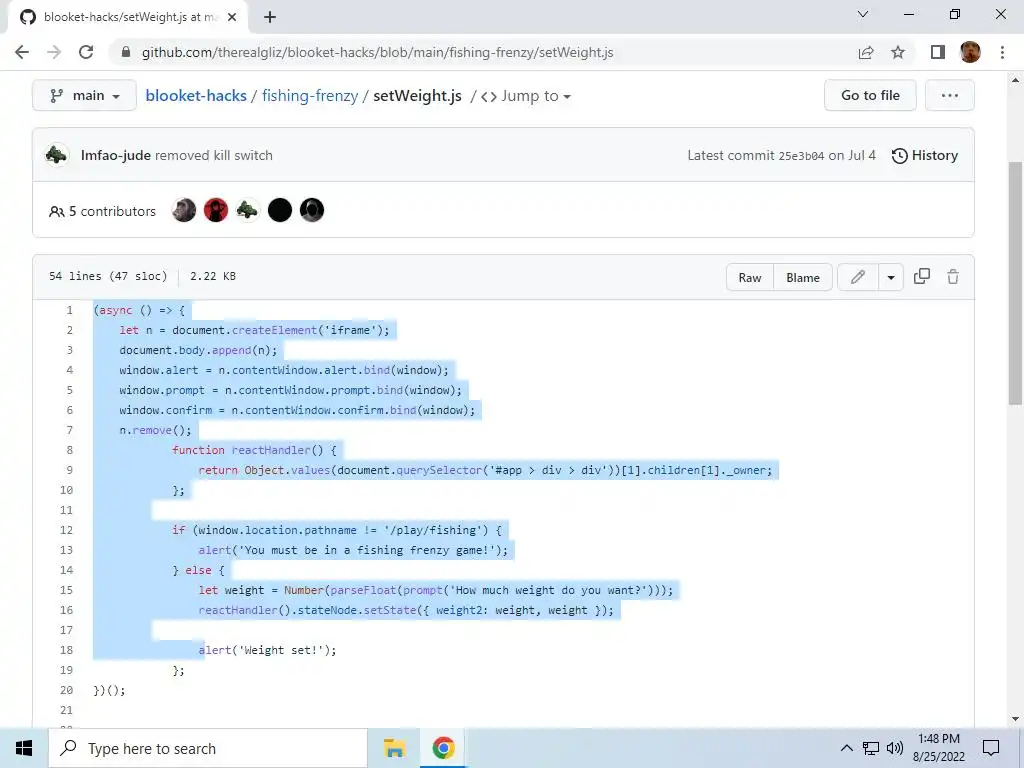Screen dimensions: 1024x768
Task: Open lmfao-jude profile link
Action: click(x=116, y=155)
